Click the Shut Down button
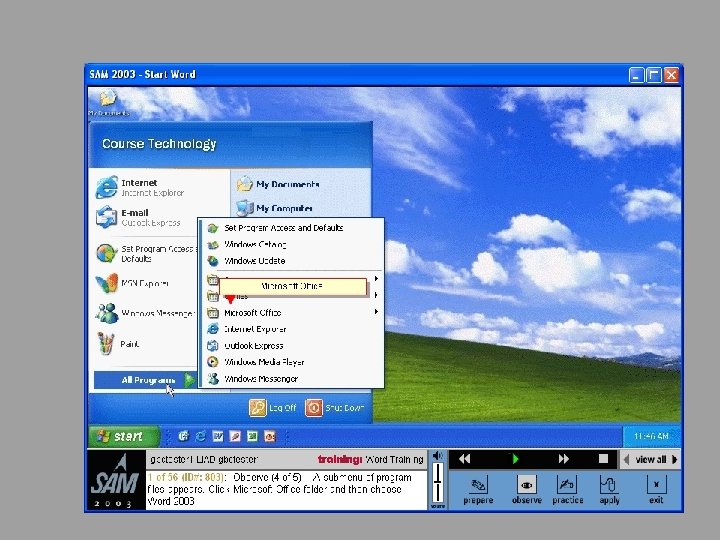 pos(334,407)
